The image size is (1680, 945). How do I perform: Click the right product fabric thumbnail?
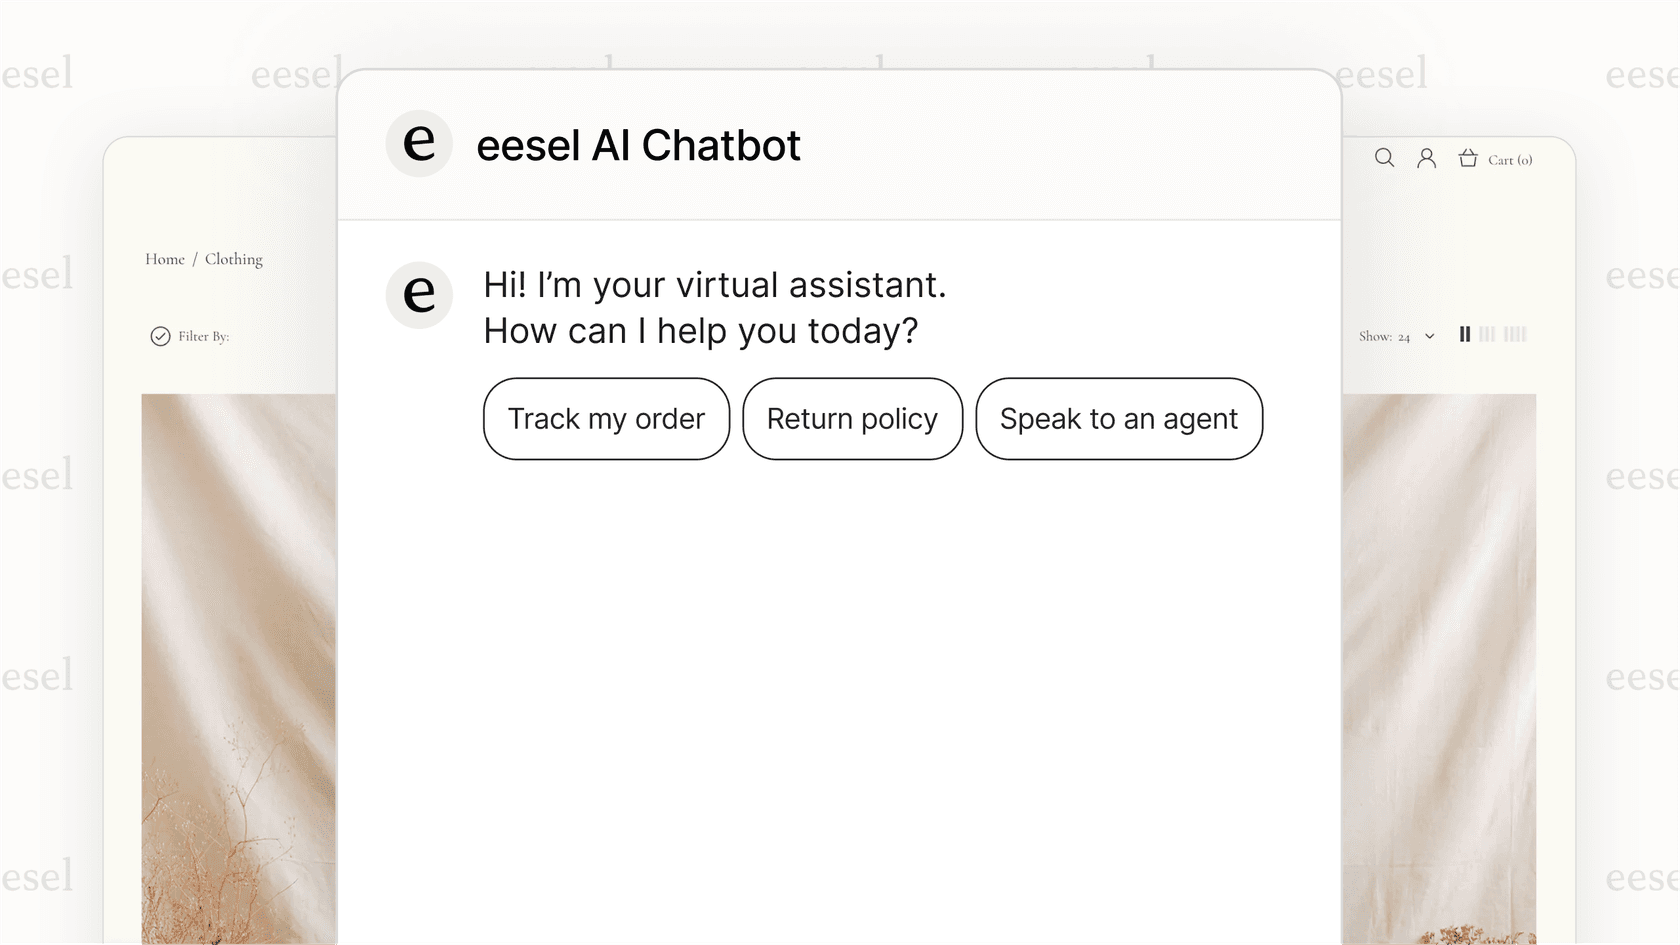[1440, 670]
